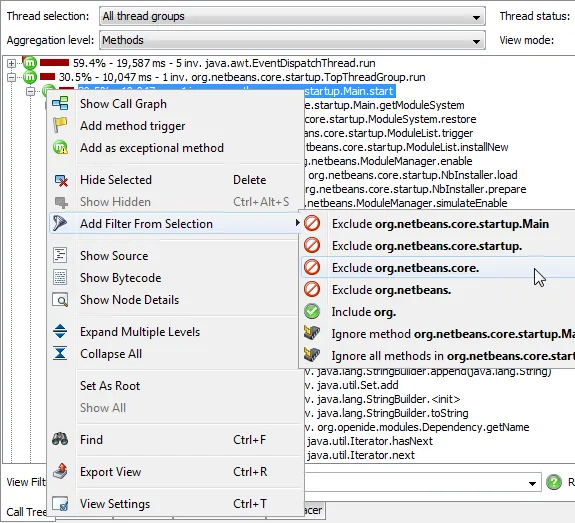The image size is (575, 523).
Task: Click the exclude icon beside org.netbeans.core.startup.Main
Action: coord(312,223)
